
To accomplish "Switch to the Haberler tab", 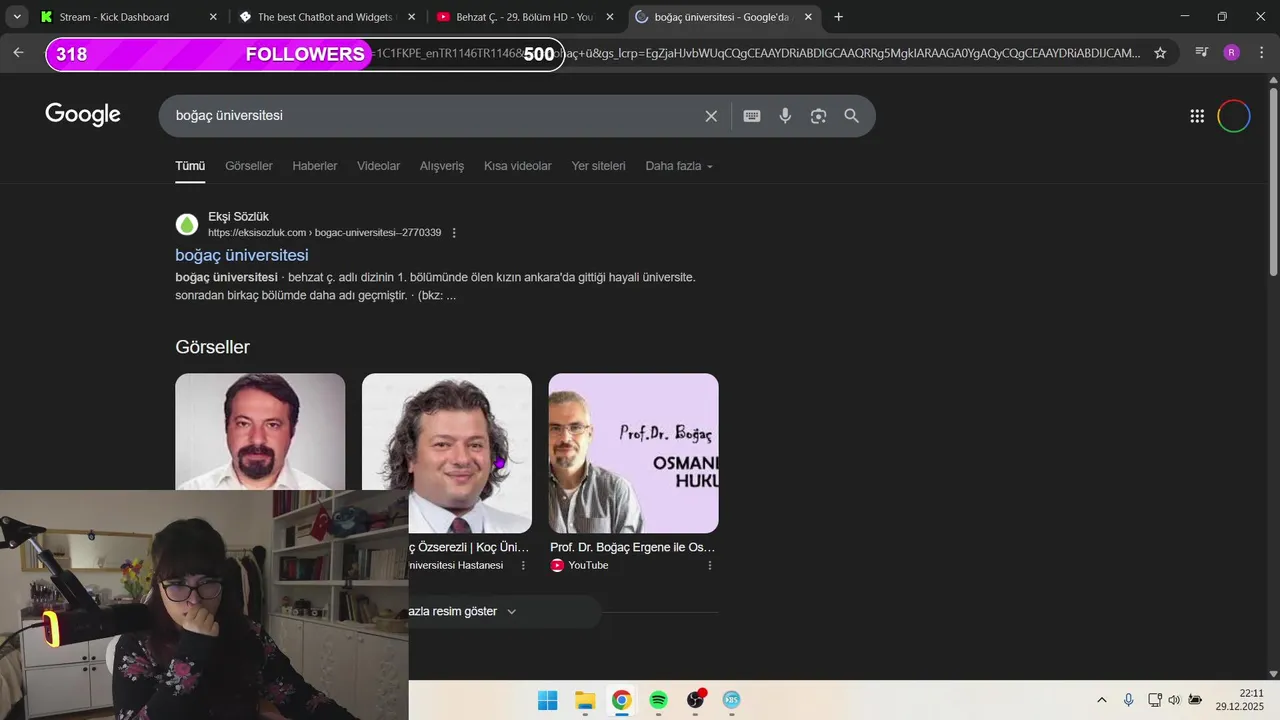I will [x=315, y=166].
